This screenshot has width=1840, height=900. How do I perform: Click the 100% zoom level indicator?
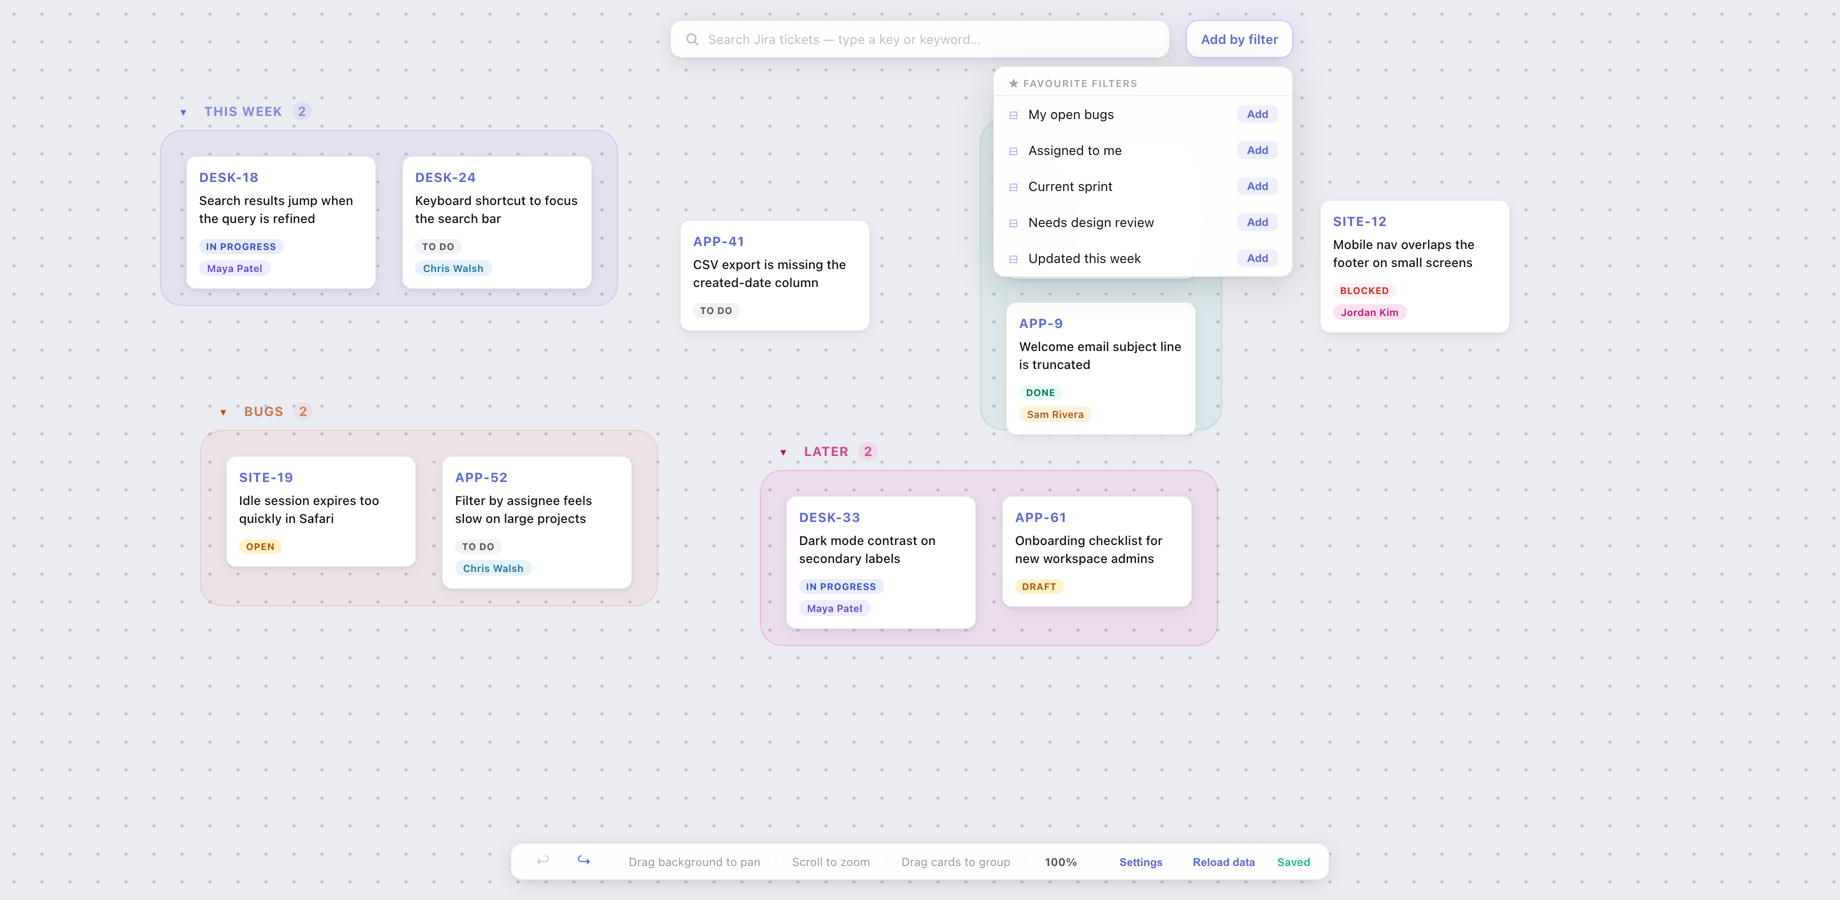1060,862
